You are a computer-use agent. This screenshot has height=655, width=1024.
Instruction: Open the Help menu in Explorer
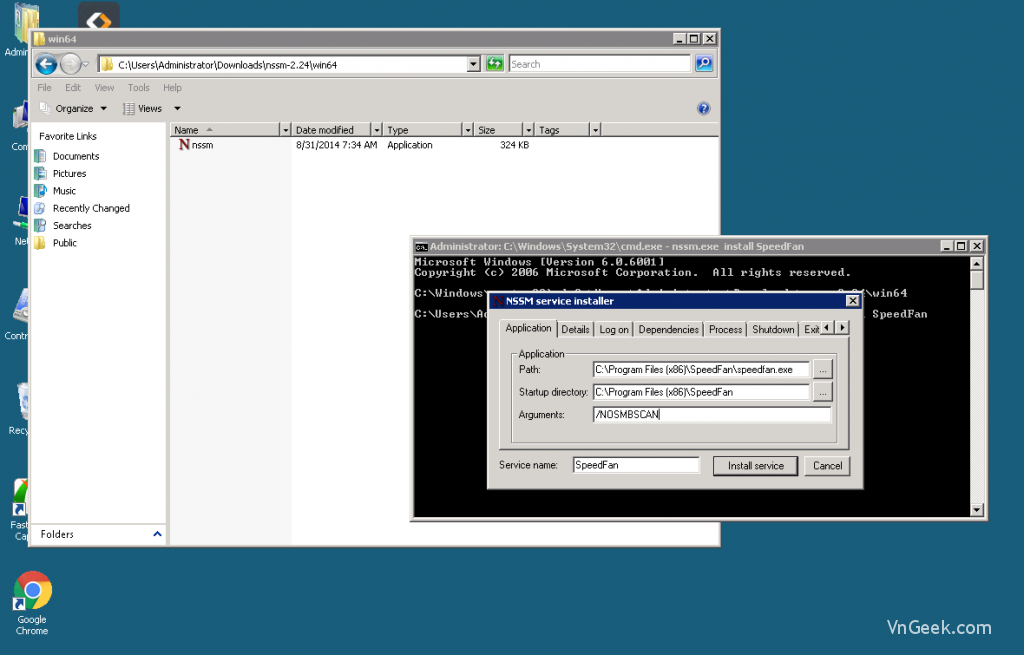pos(172,88)
